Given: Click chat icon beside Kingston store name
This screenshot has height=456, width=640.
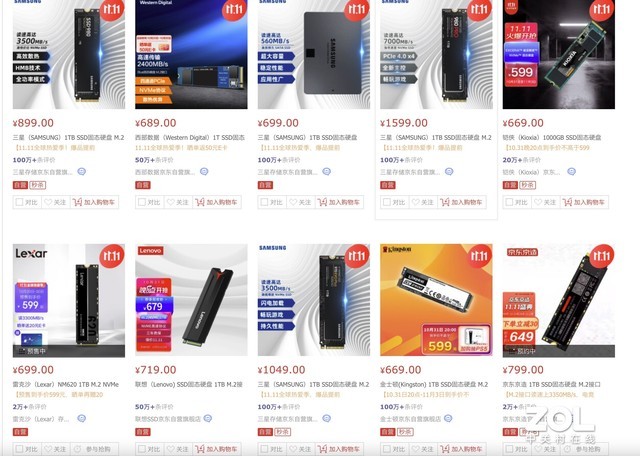Looking at the screenshot, I should click(x=448, y=418).
